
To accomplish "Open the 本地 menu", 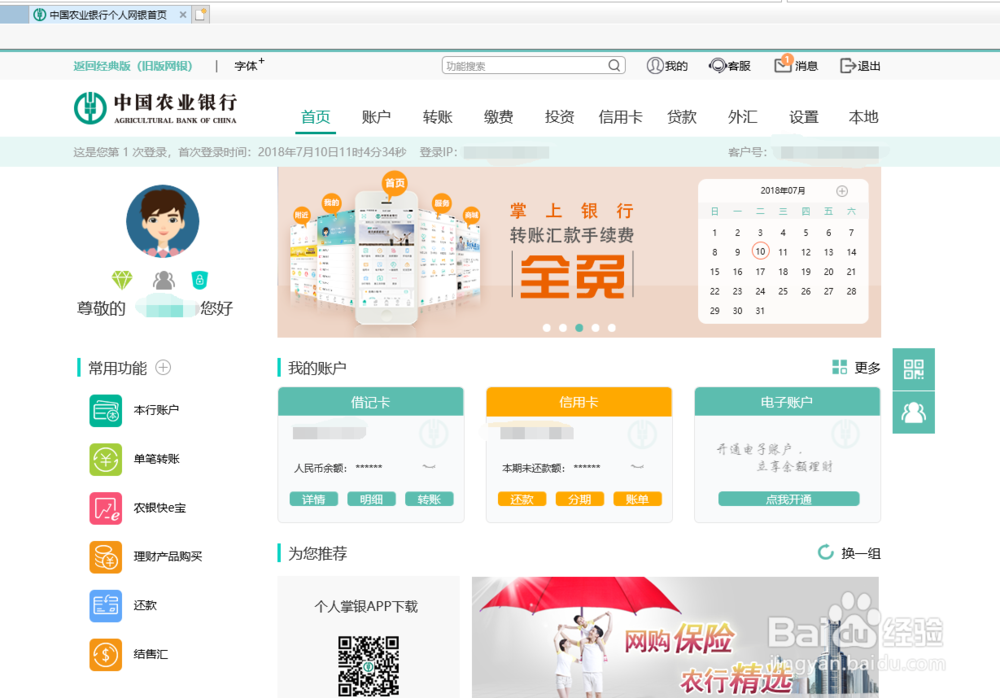I will (x=864, y=117).
